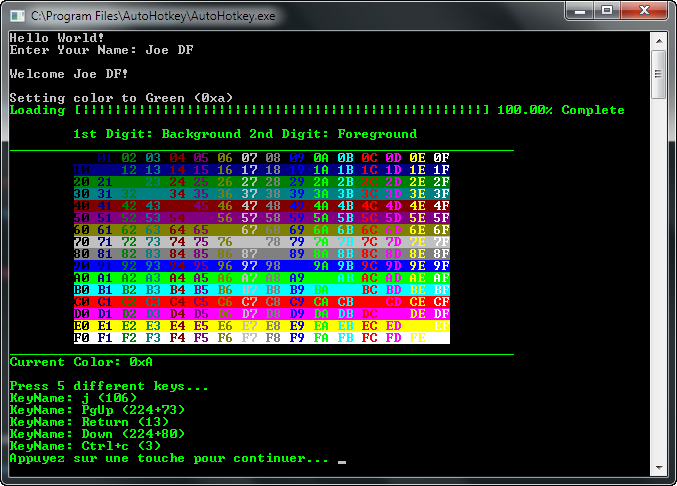Click the console window system icon

[18, 16]
